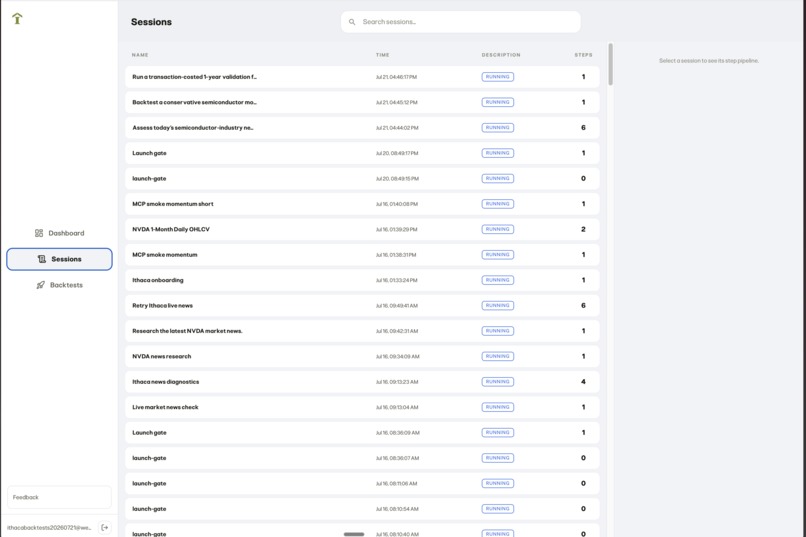Click step count 6 on Retry Ithaca row

(x=583, y=305)
